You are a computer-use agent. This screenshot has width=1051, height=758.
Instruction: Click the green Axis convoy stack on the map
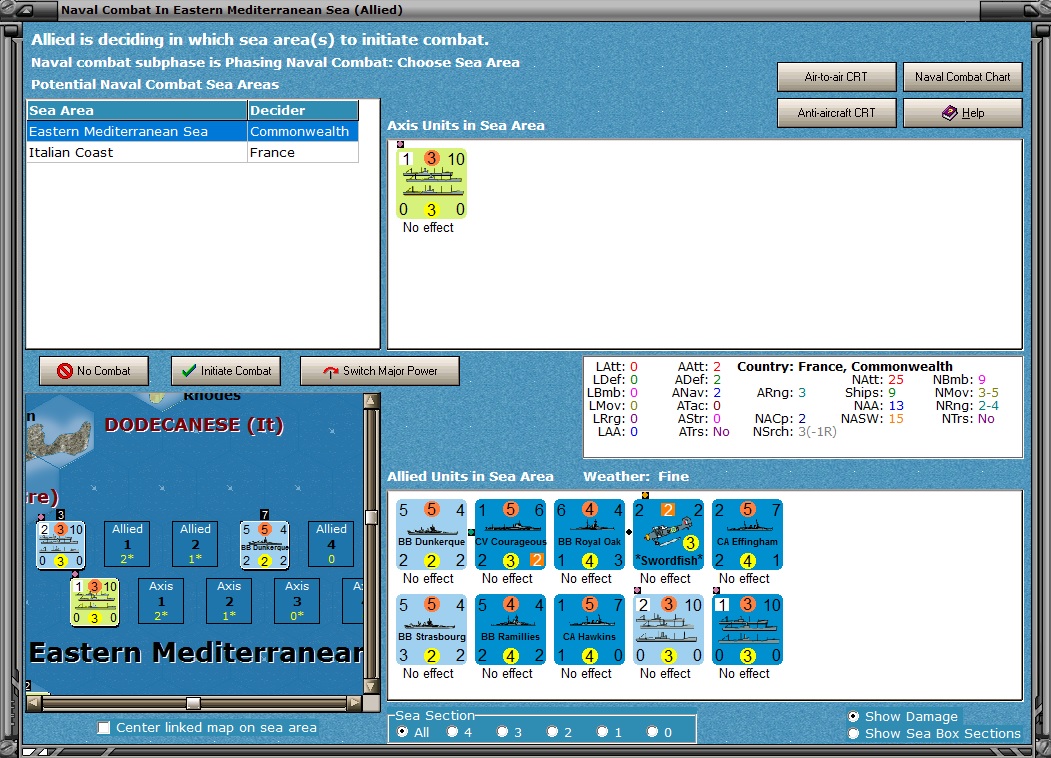pyautogui.click(x=95, y=602)
